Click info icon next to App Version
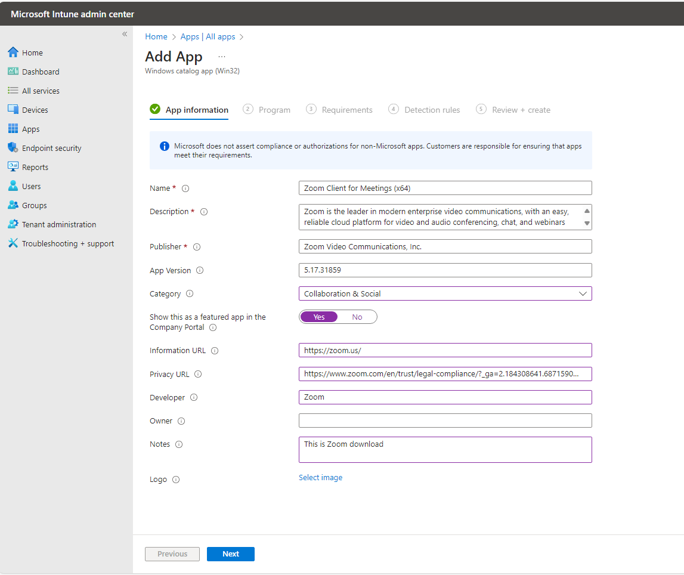684x575 pixels. [200, 270]
